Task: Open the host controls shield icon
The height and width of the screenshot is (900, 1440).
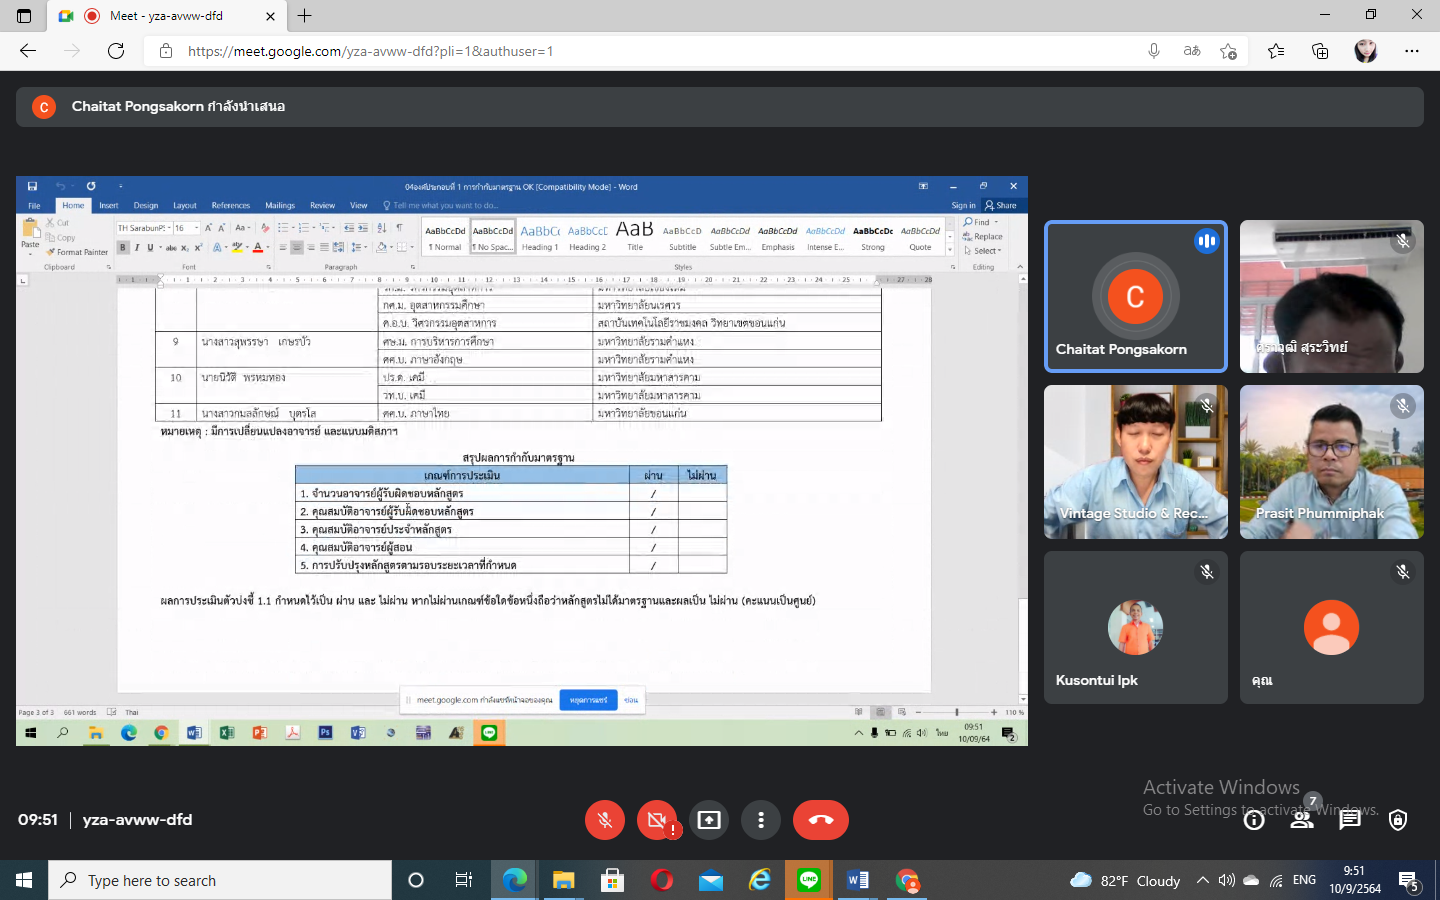Action: 1398,820
